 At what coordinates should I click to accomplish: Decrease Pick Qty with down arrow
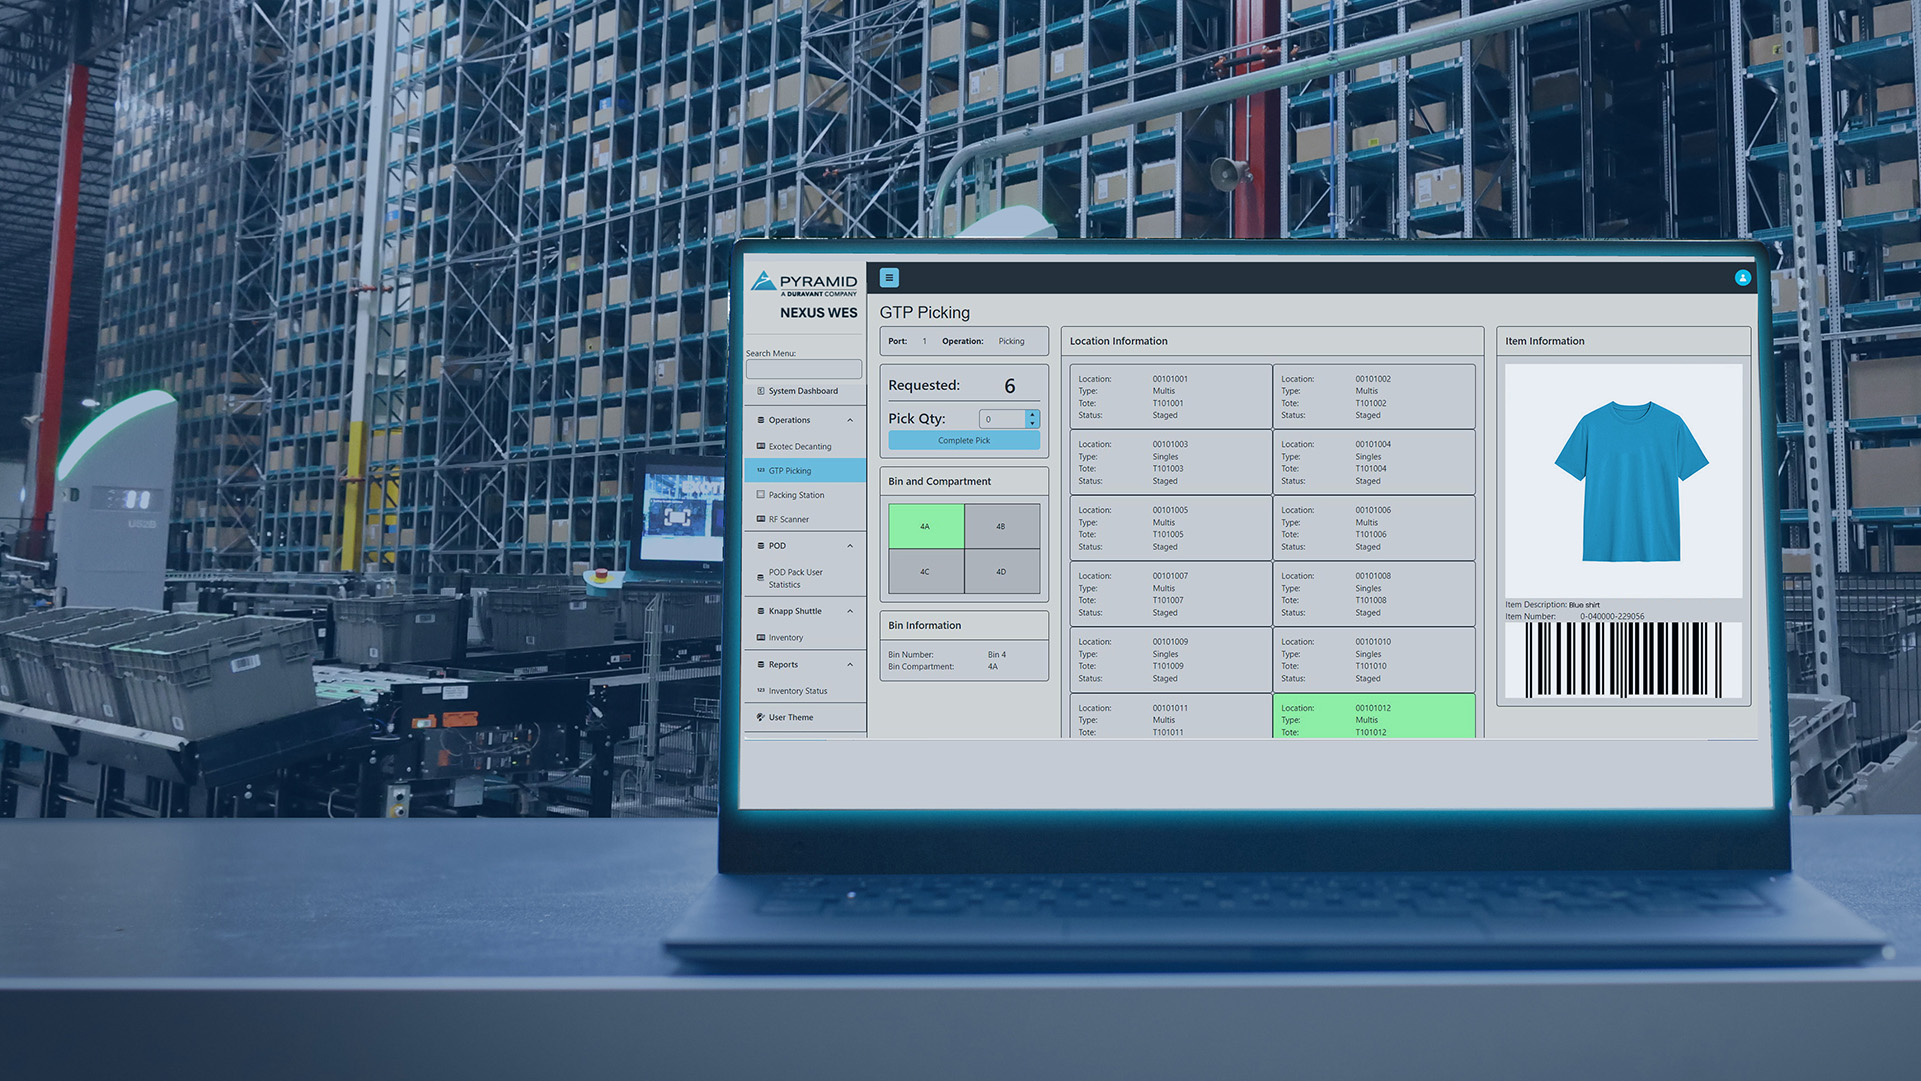pos(1032,424)
